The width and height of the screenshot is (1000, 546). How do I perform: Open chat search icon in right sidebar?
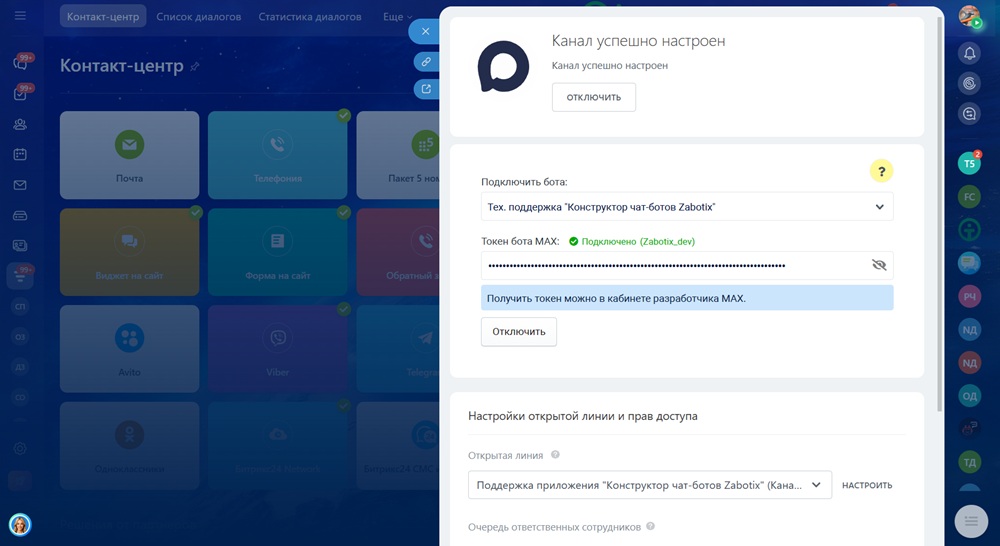click(x=969, y=114)
